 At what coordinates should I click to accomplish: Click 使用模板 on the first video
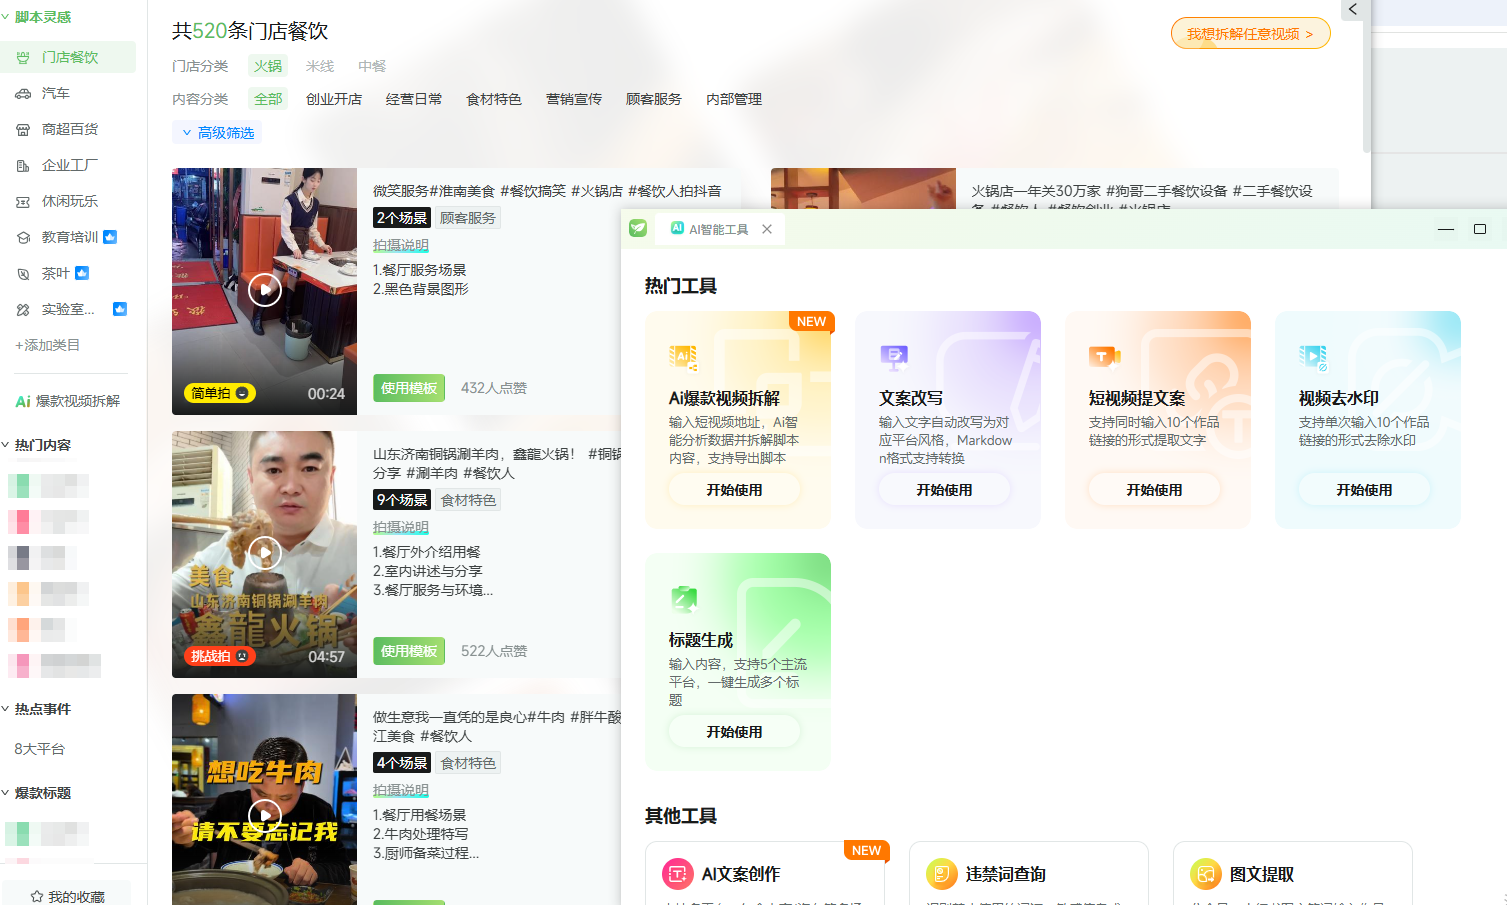click(x=409, y=388)
